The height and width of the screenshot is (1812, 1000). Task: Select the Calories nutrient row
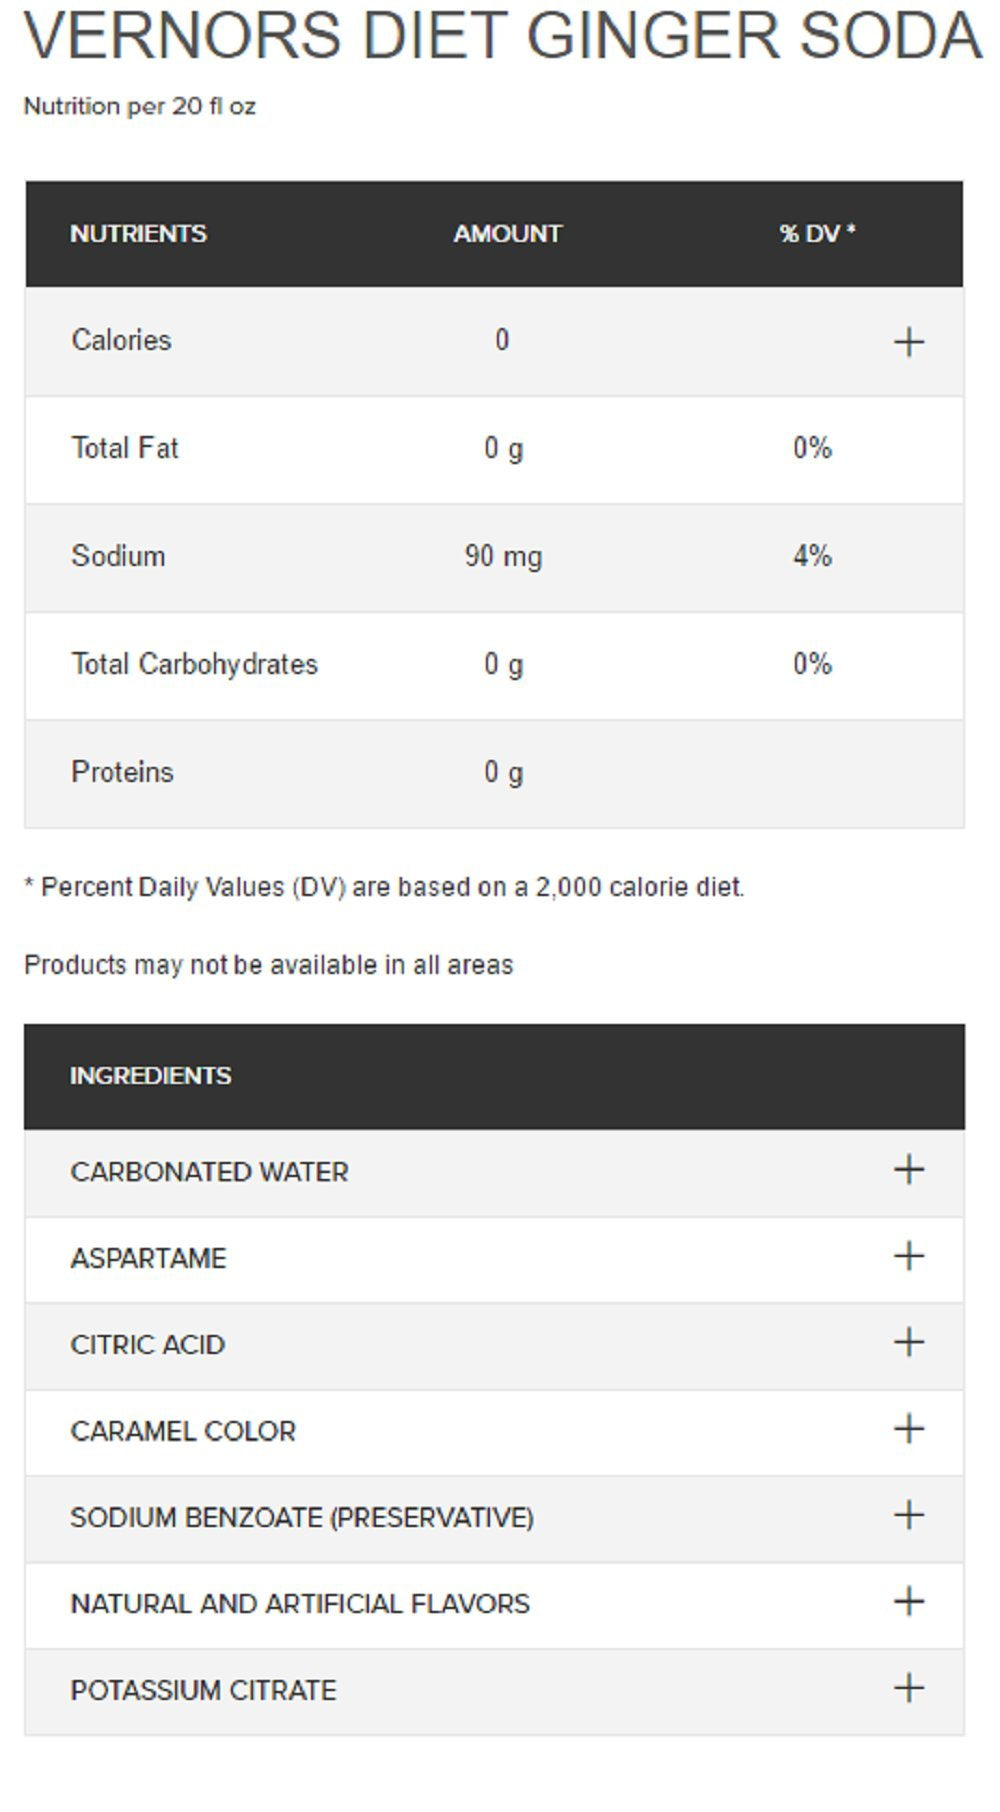[494, 341]
